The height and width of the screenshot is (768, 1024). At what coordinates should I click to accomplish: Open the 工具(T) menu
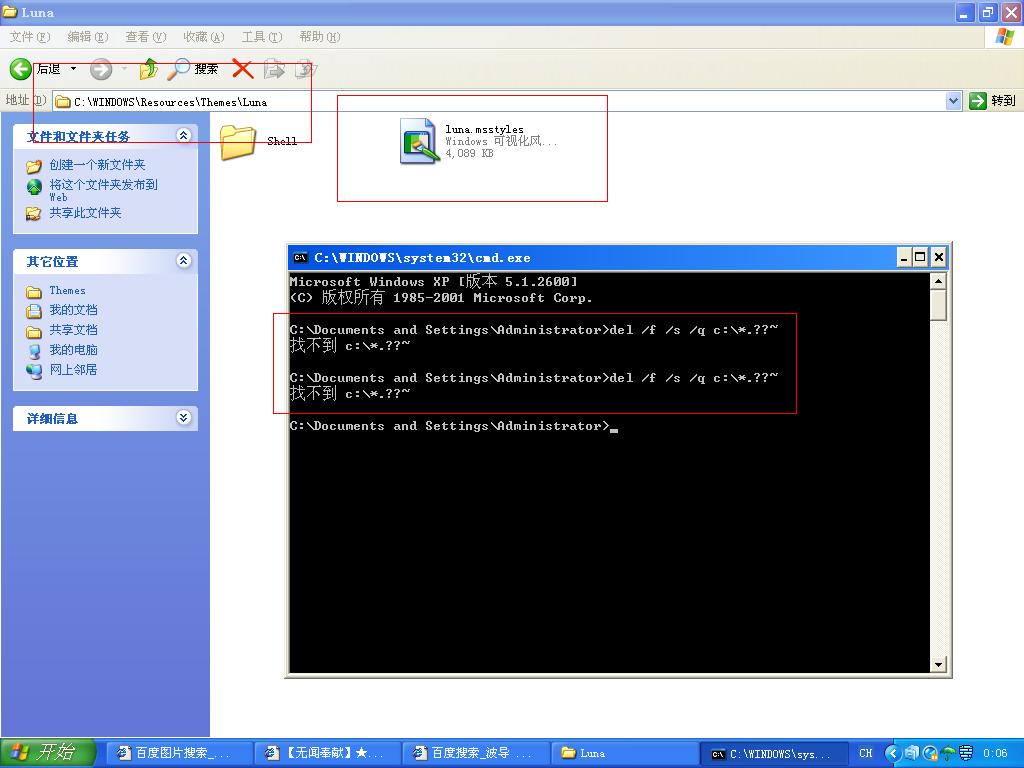click(x=262, y=37)
